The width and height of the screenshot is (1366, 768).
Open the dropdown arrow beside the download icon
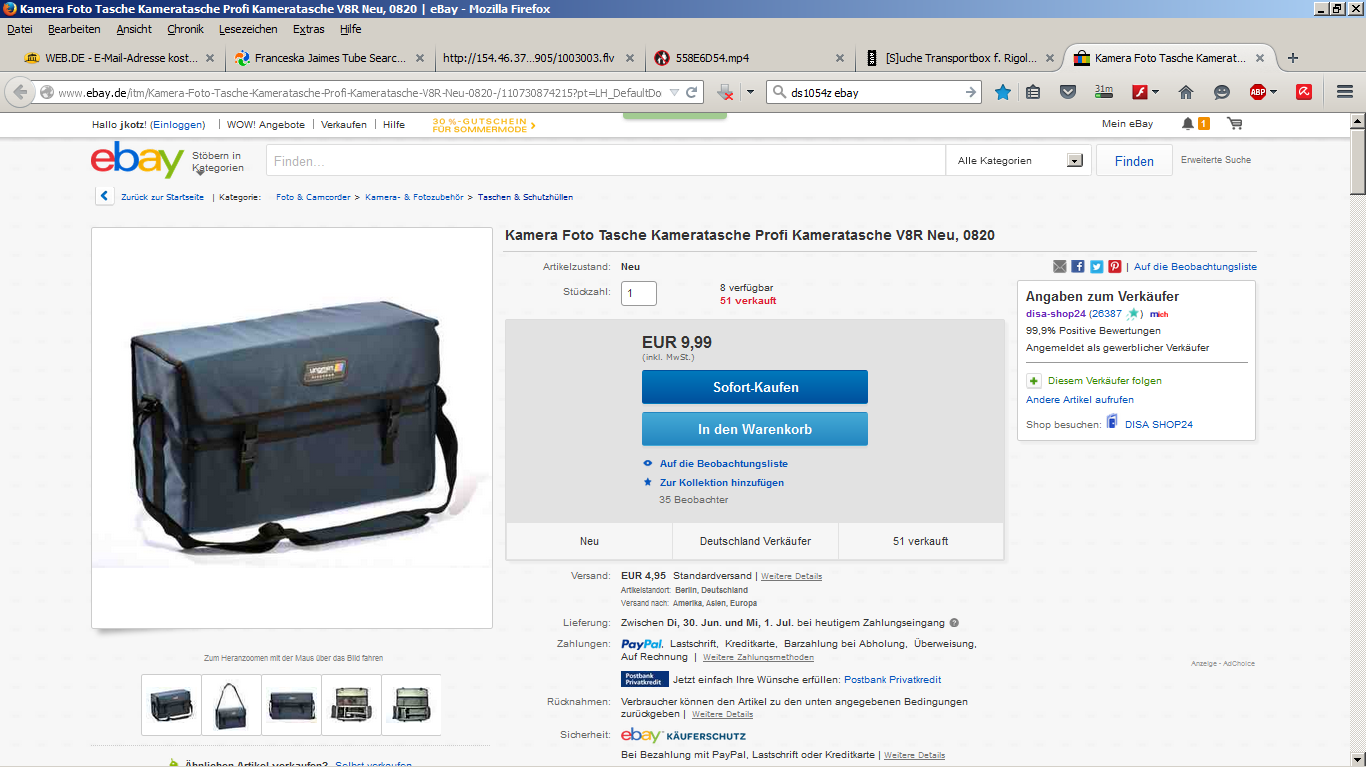[750, 92]
